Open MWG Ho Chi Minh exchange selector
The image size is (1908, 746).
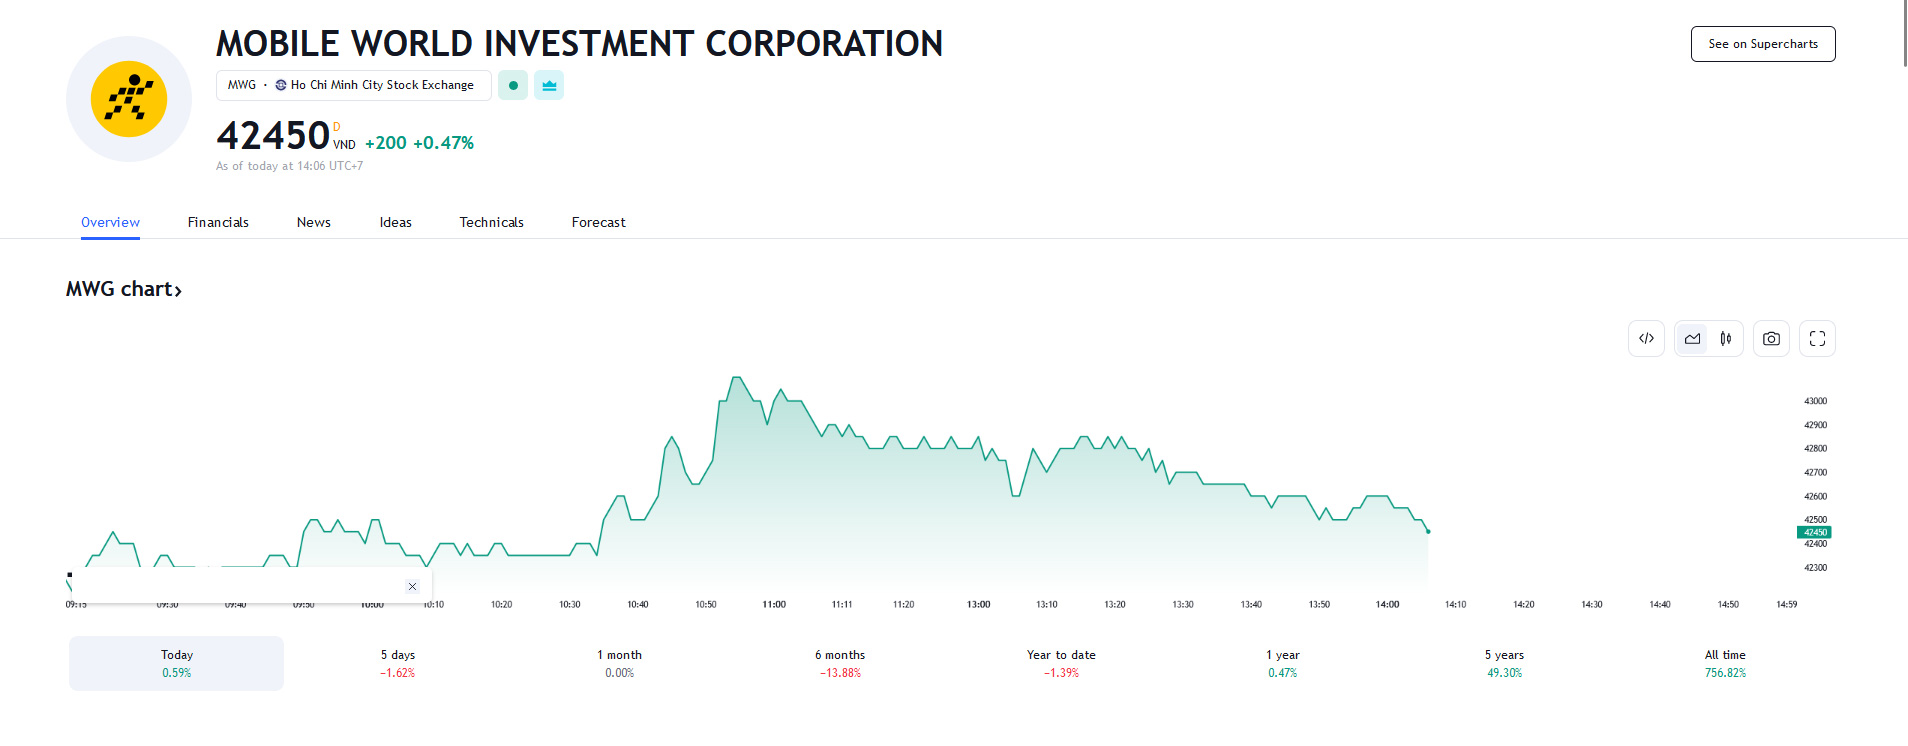click(x=353, y=86)
